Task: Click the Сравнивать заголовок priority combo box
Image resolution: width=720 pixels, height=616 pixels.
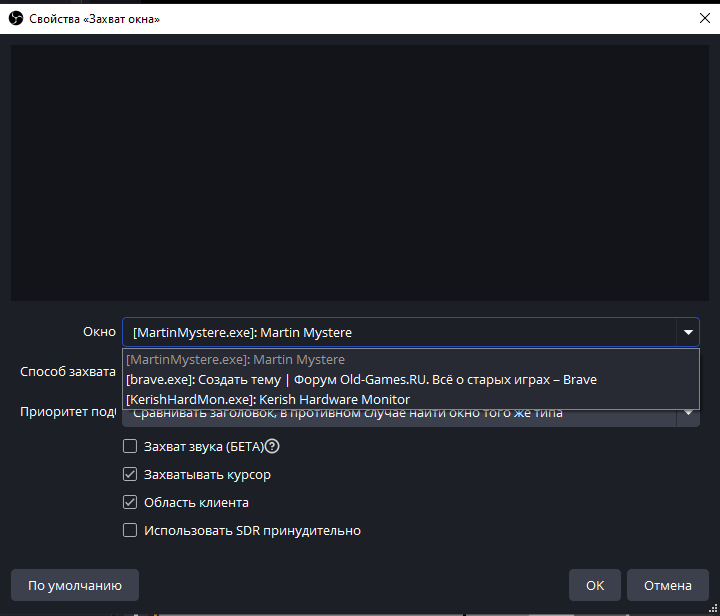Action: click(400, 415)
